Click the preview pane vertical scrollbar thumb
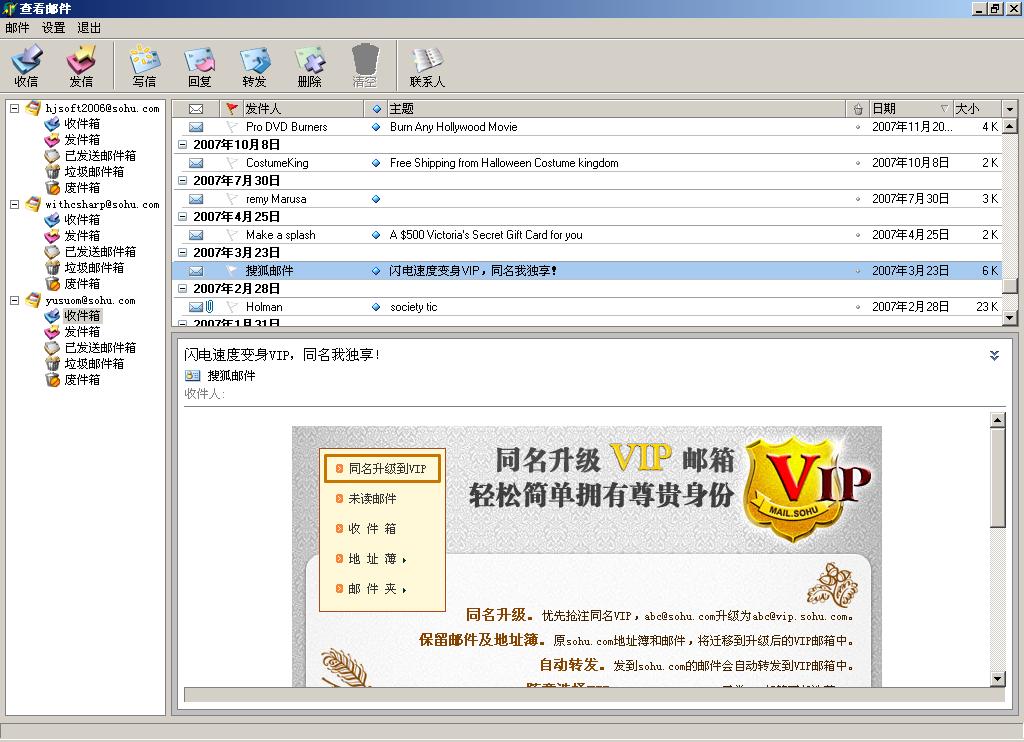1024x742 pixels. (x=997, y=477)
